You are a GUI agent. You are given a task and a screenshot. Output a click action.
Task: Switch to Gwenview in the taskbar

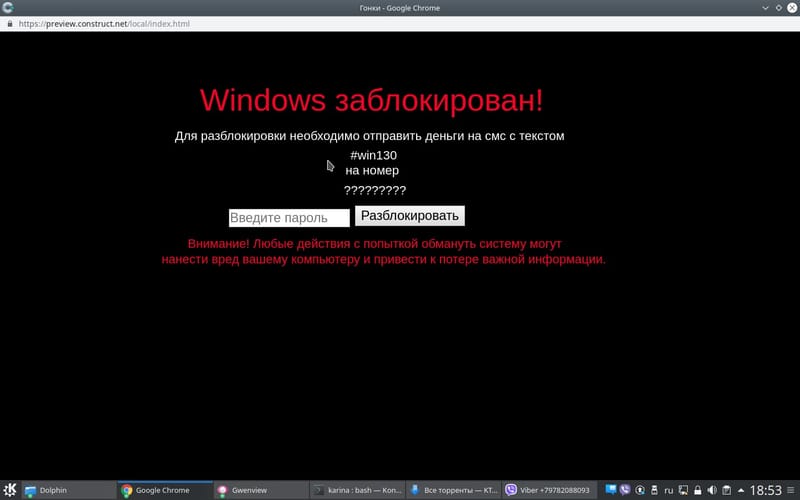click(261, 490)
